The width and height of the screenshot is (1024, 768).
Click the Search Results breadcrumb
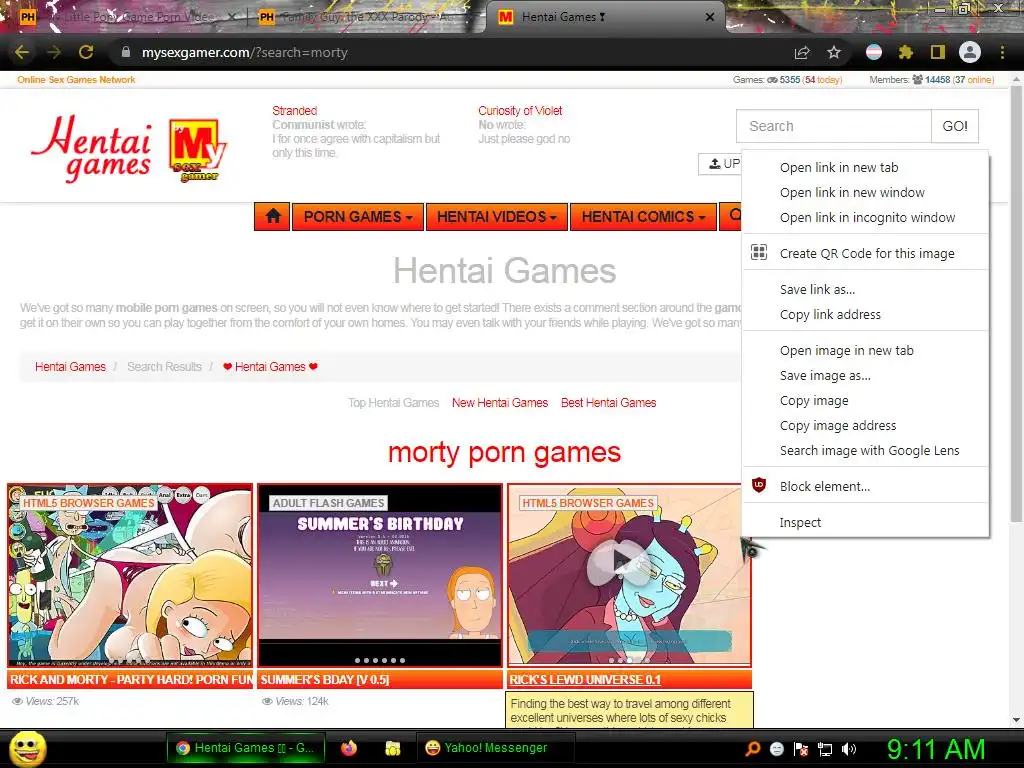[x=165, y=366]
